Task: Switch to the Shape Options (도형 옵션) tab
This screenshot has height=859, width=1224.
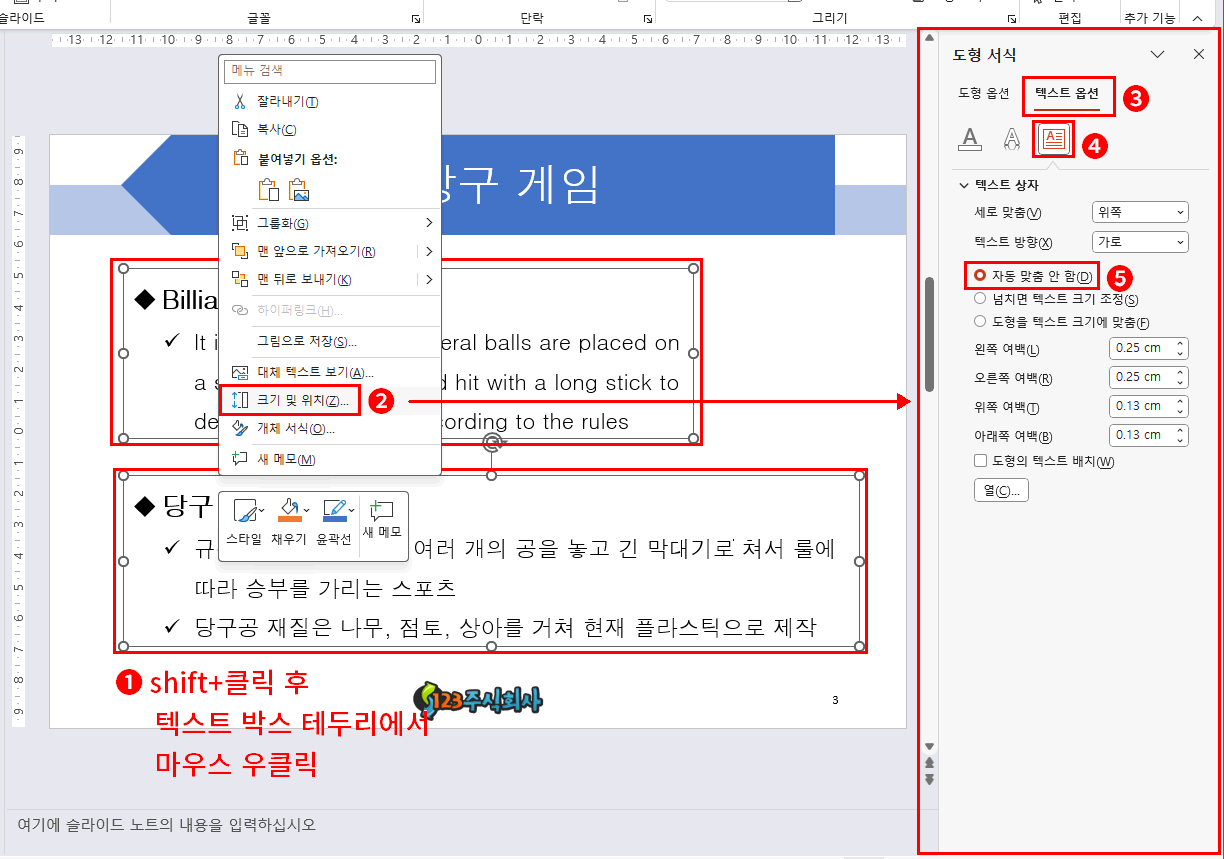Action: 984,93
